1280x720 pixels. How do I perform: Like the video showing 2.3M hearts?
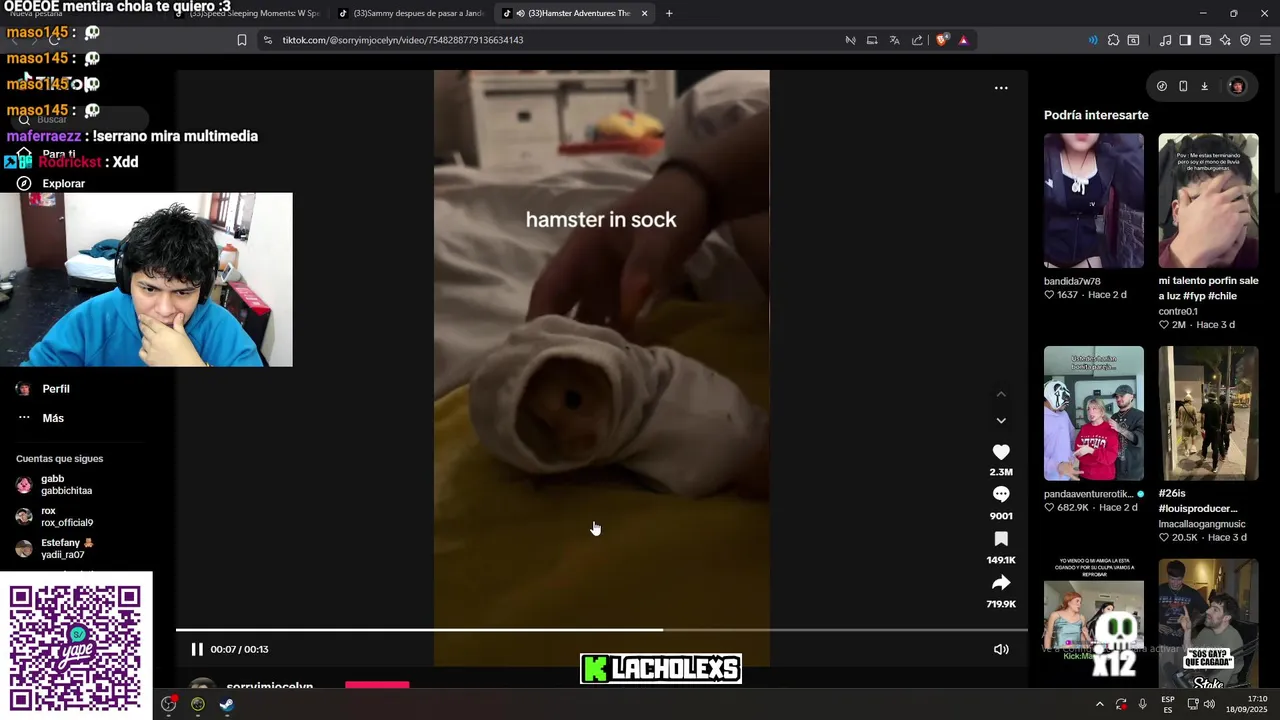click(1001, 452)
